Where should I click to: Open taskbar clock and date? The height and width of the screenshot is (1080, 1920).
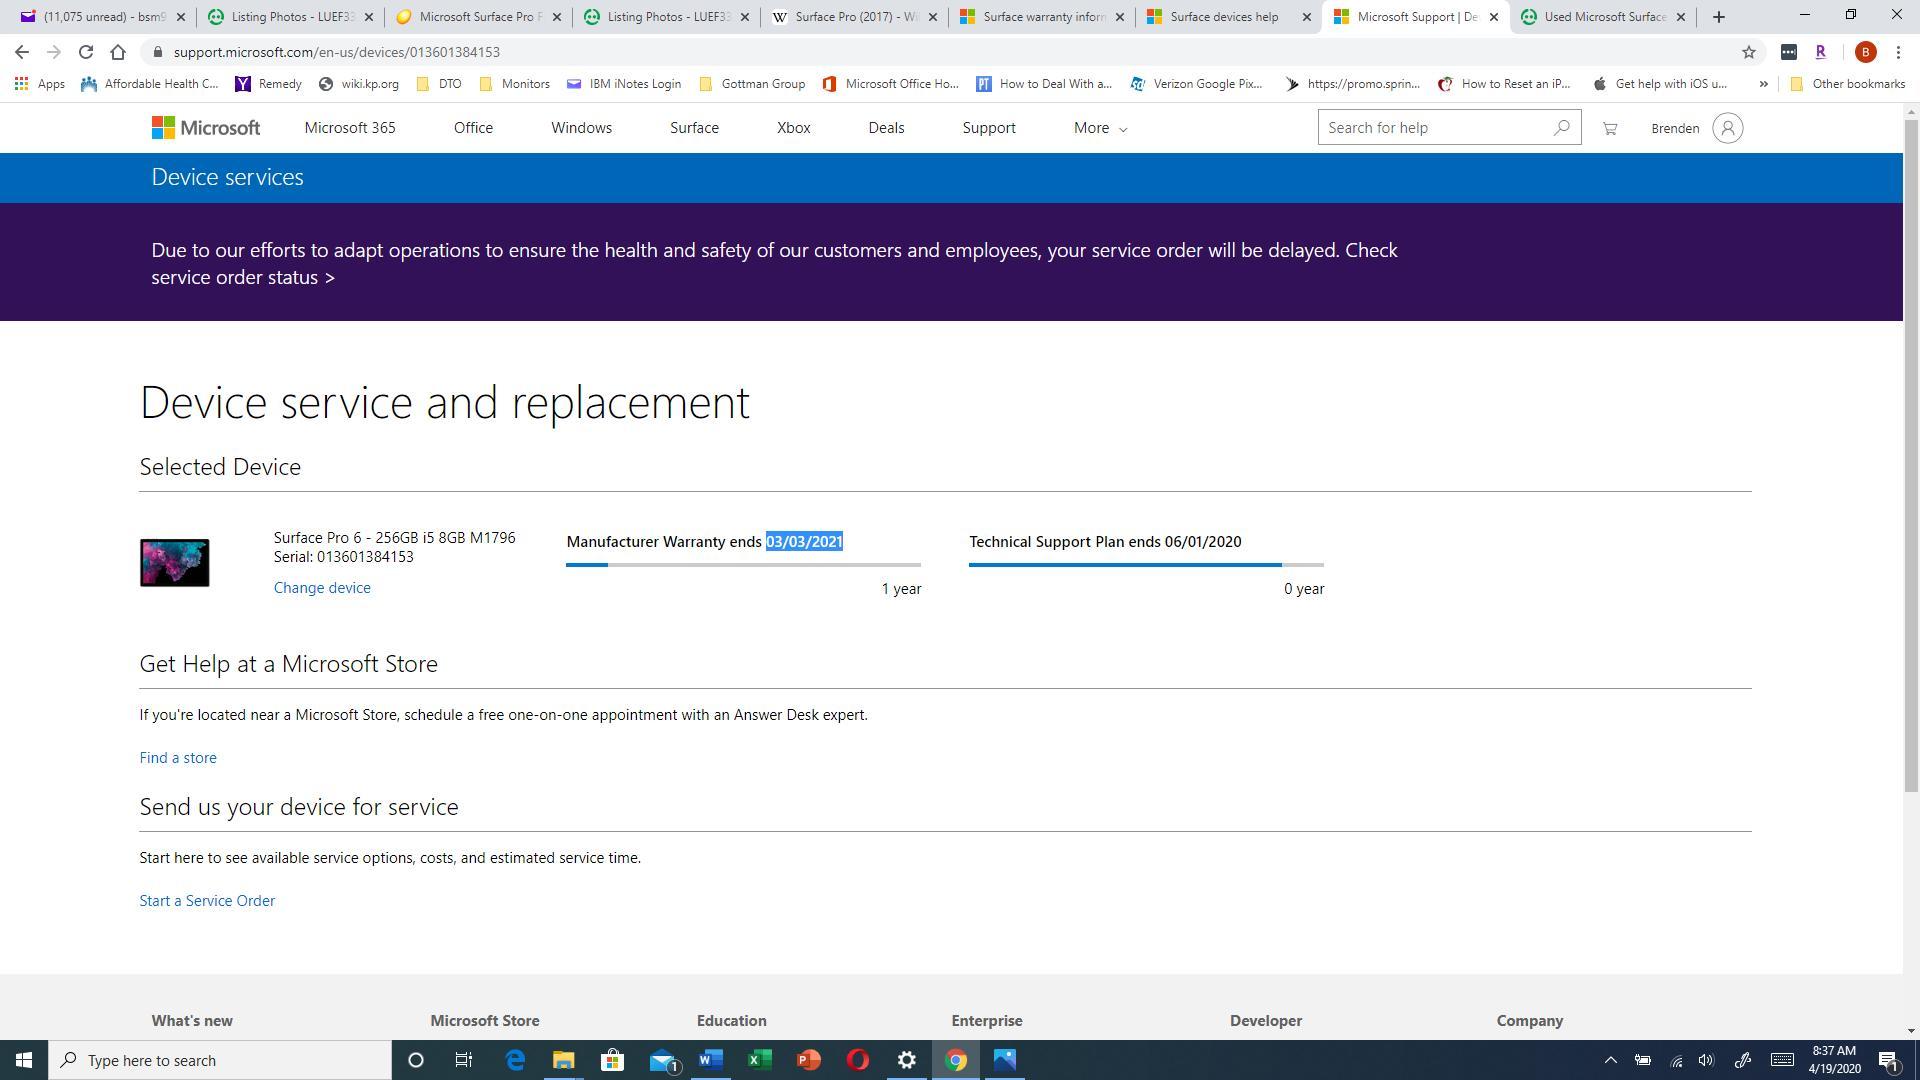pos(1834,1060)
